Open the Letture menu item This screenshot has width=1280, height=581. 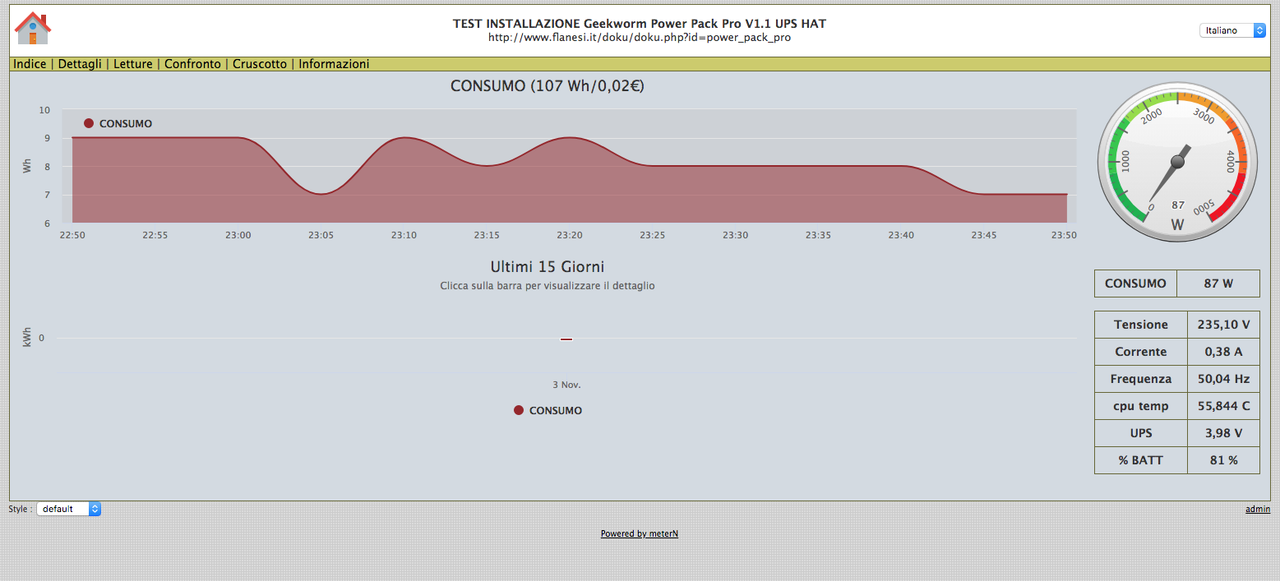click(133, 64)
